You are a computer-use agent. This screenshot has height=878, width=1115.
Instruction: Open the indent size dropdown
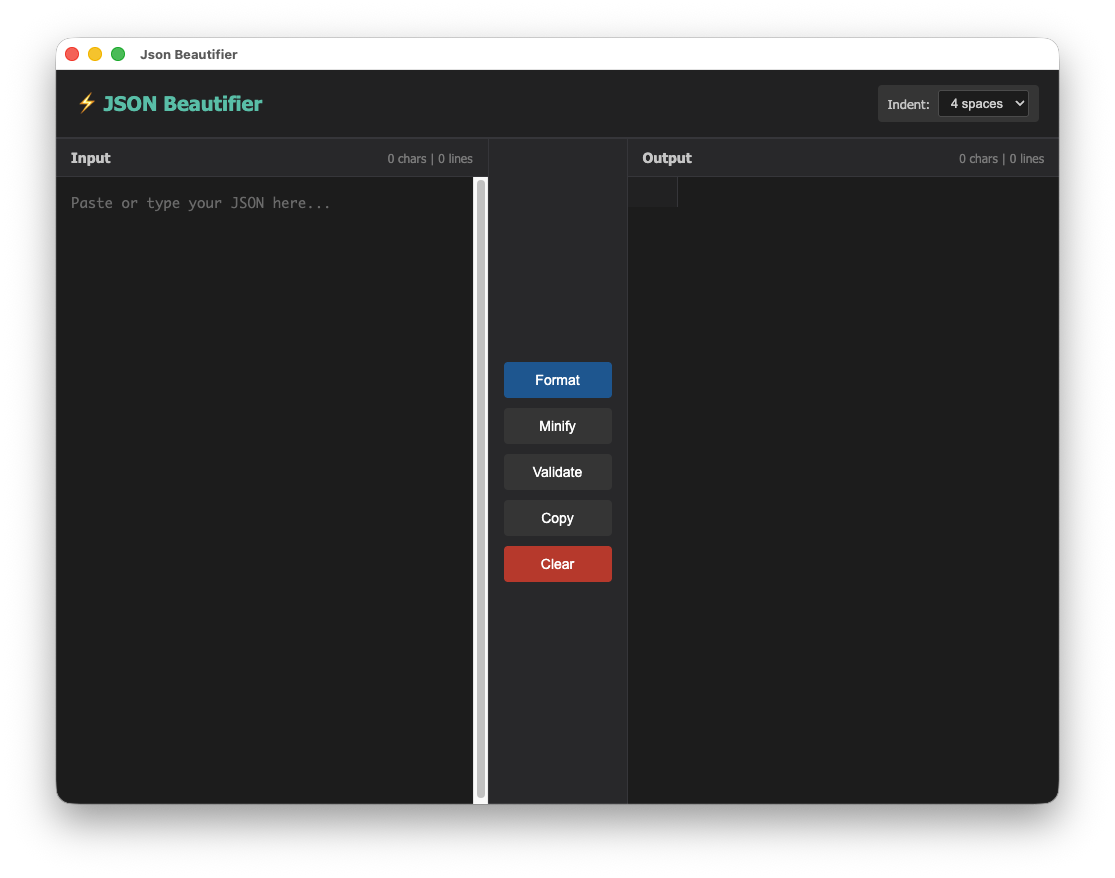tap(983, 103)
